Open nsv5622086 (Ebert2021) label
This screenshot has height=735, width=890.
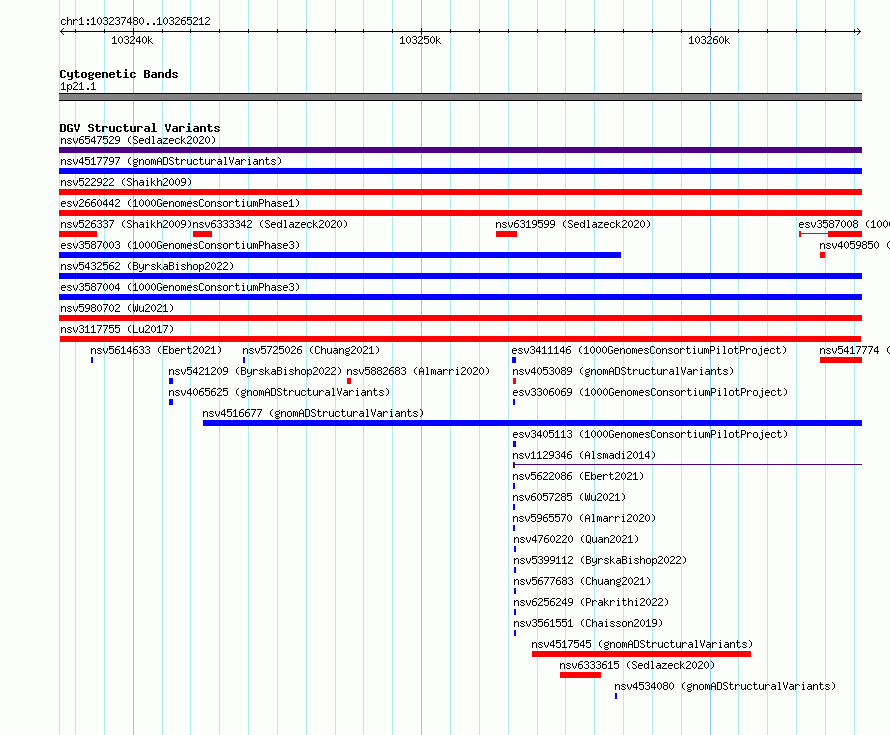(578, 476)
